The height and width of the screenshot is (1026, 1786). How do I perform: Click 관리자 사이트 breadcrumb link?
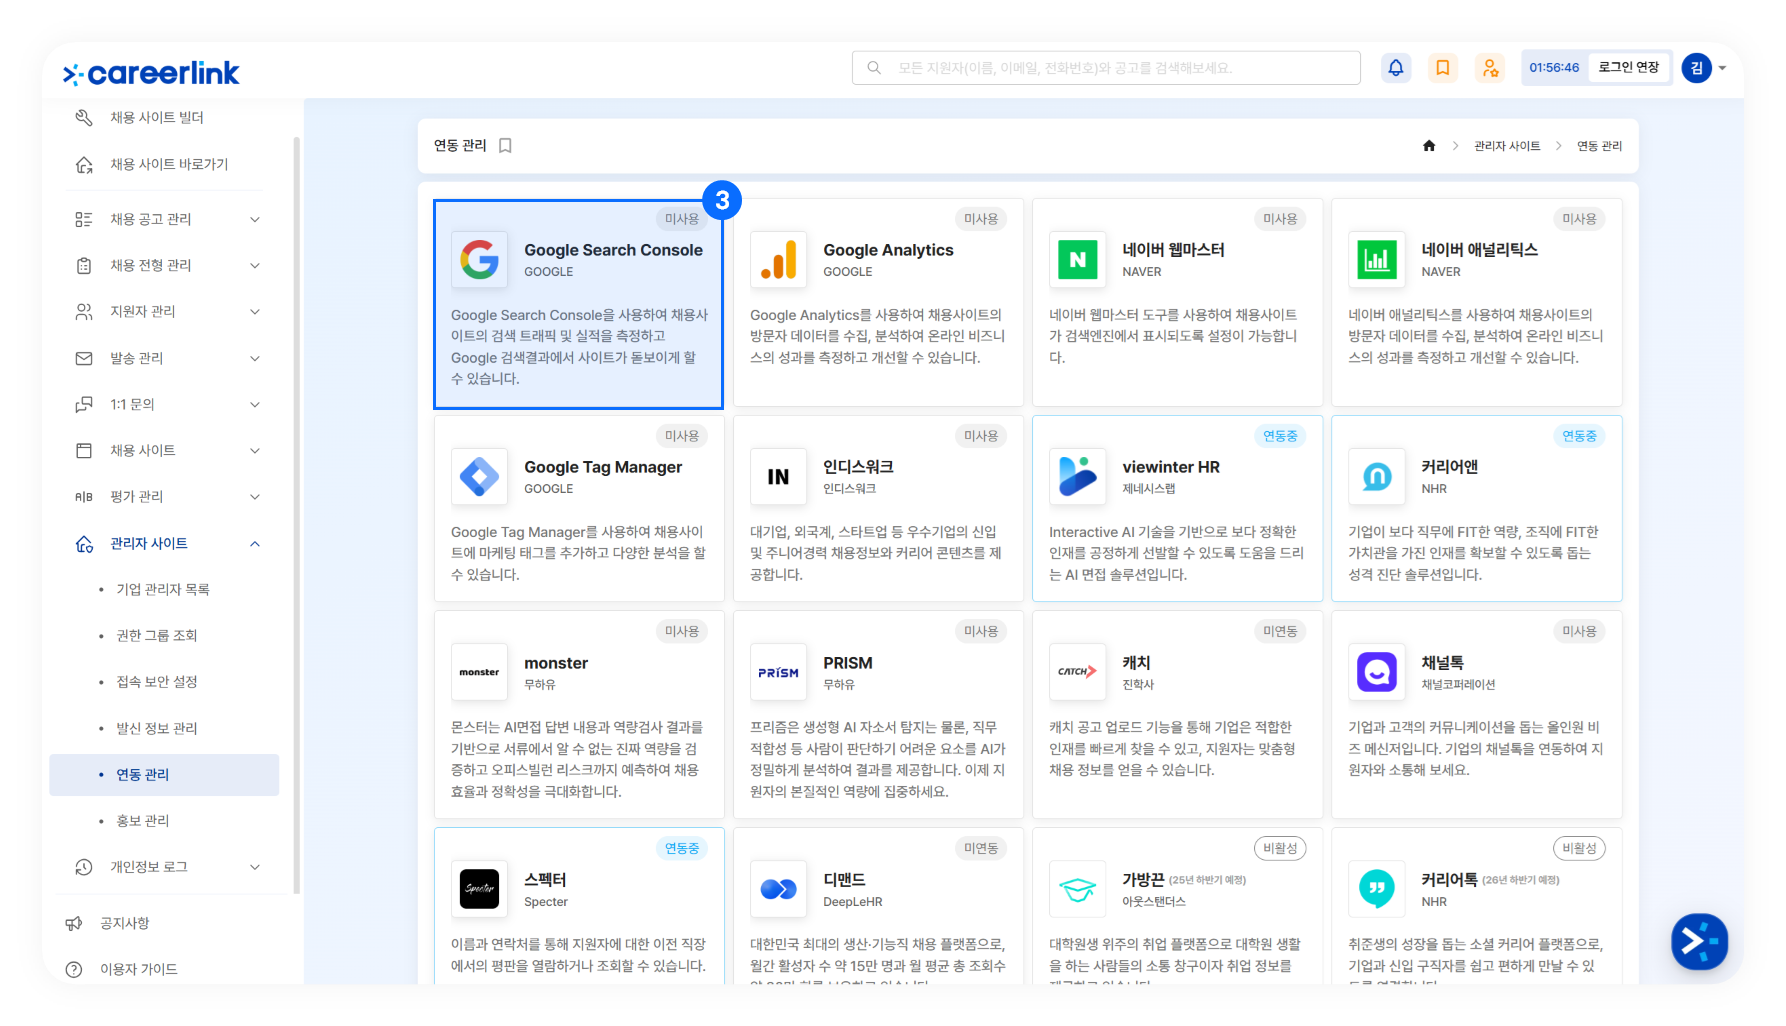click(1507, 146)
